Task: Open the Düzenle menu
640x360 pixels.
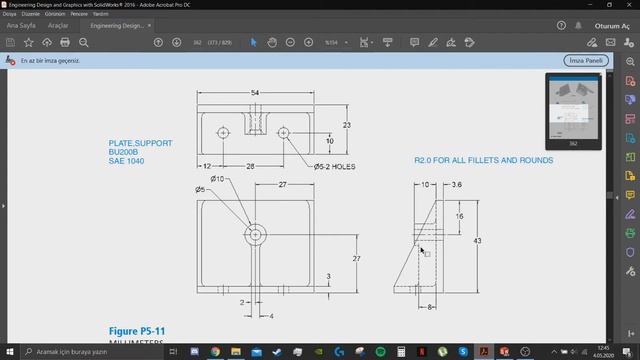Action: point(31,14)
